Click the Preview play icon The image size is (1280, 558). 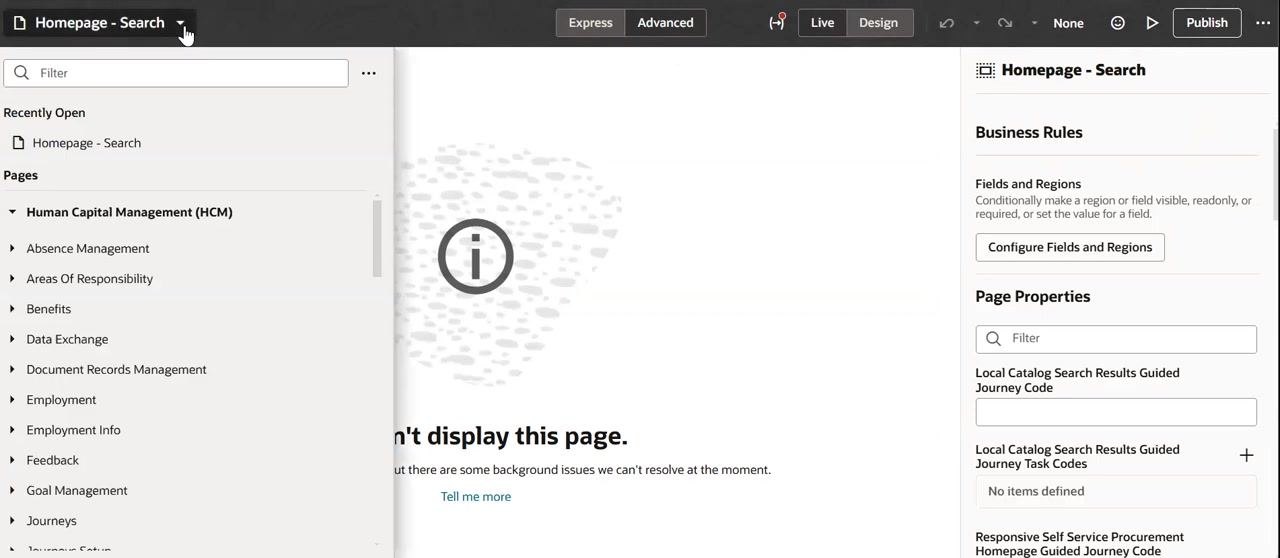pos(1152,23)
